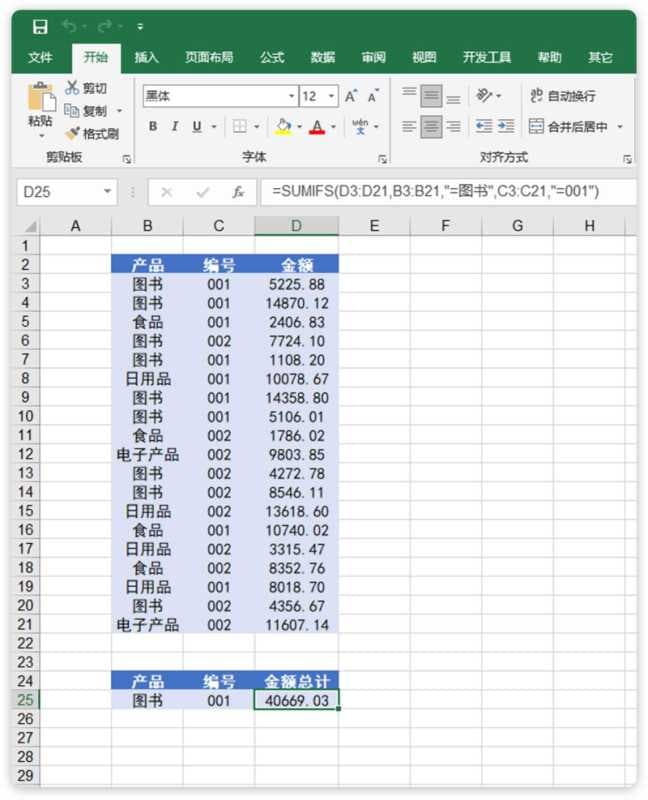Image resolution: width=648 pixels, height=800 pixels.
Task: Click the decrease indent icon
Action: pyautogui.click(x=484, y=126)
